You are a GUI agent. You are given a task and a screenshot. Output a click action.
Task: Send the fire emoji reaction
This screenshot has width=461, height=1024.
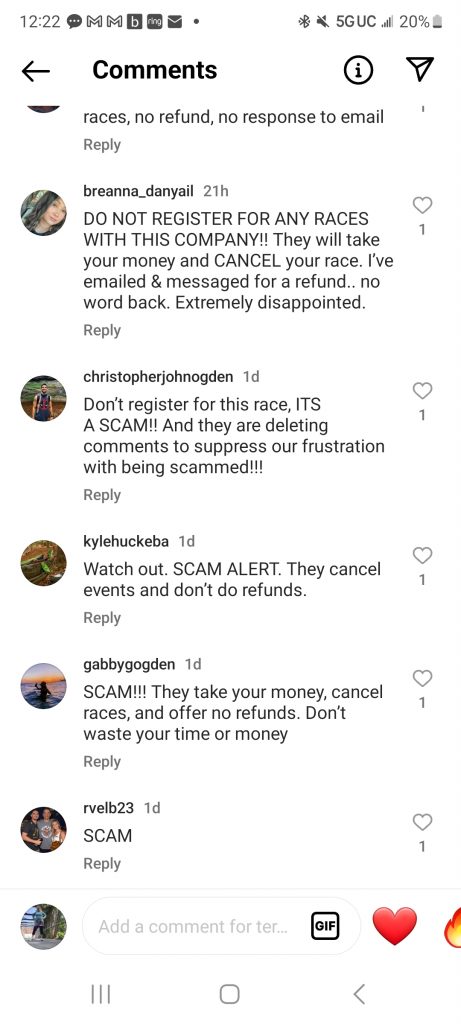(x=453, y=926)
